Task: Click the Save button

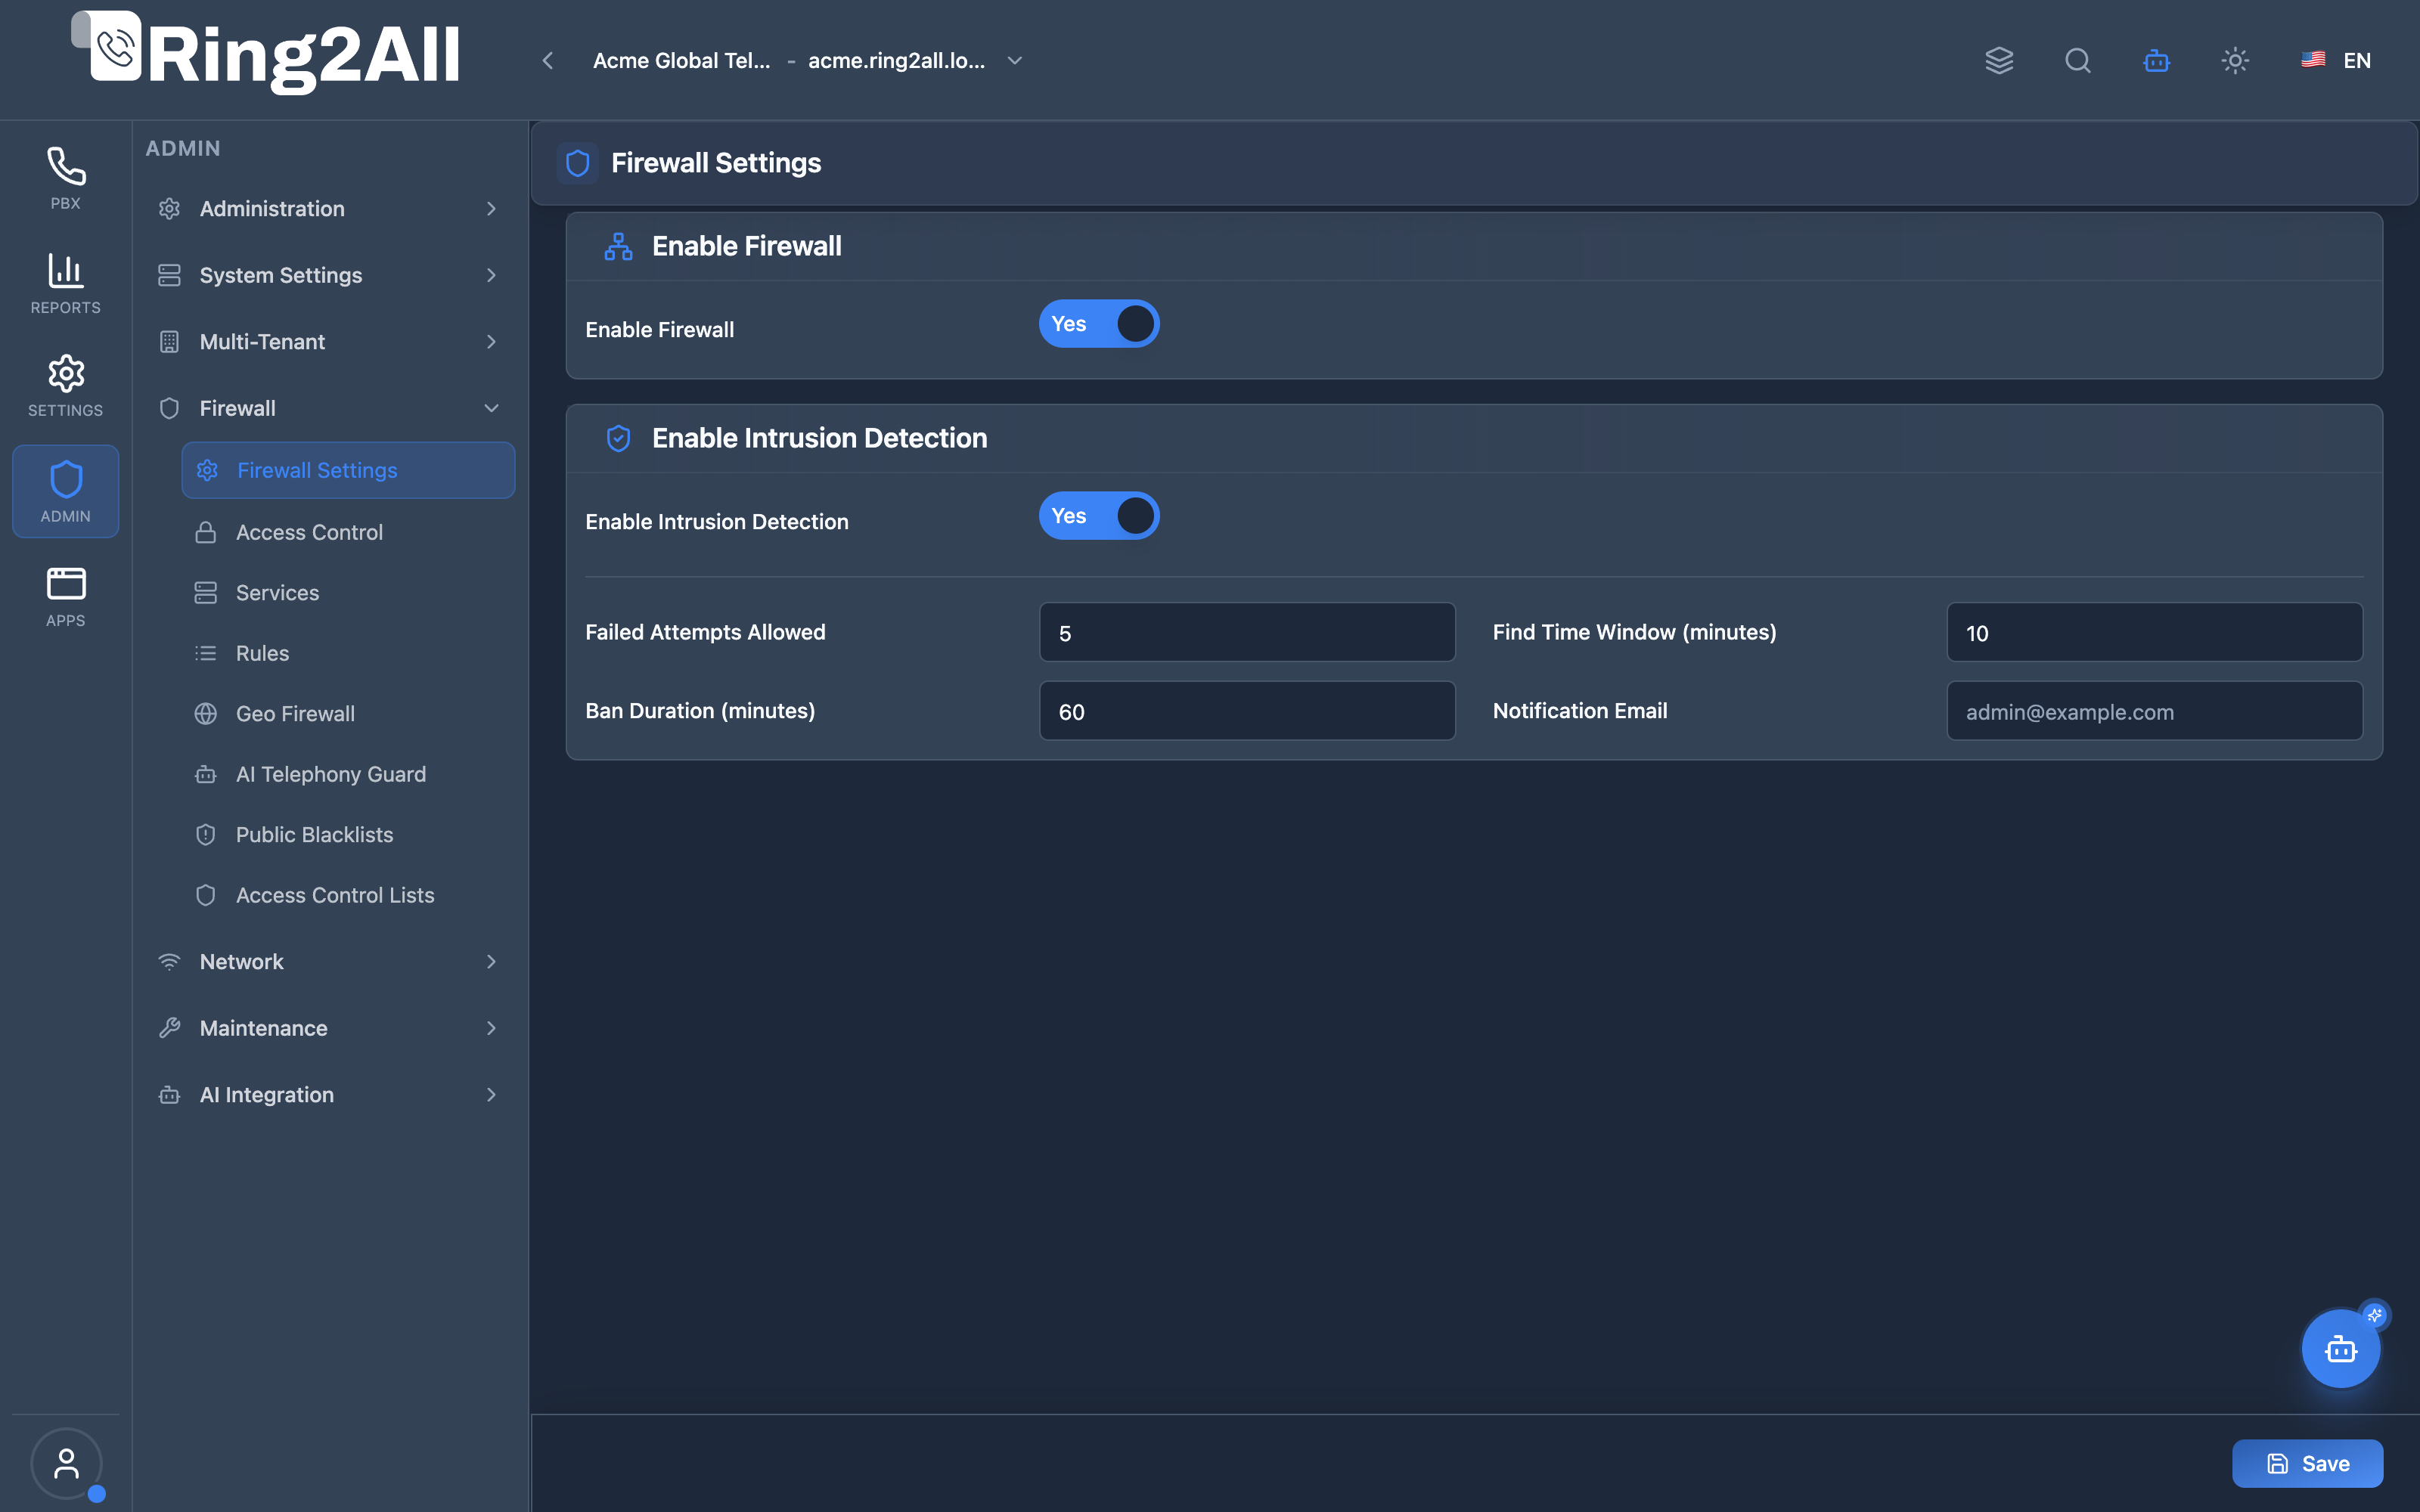Action: tap(2307, 1464)
